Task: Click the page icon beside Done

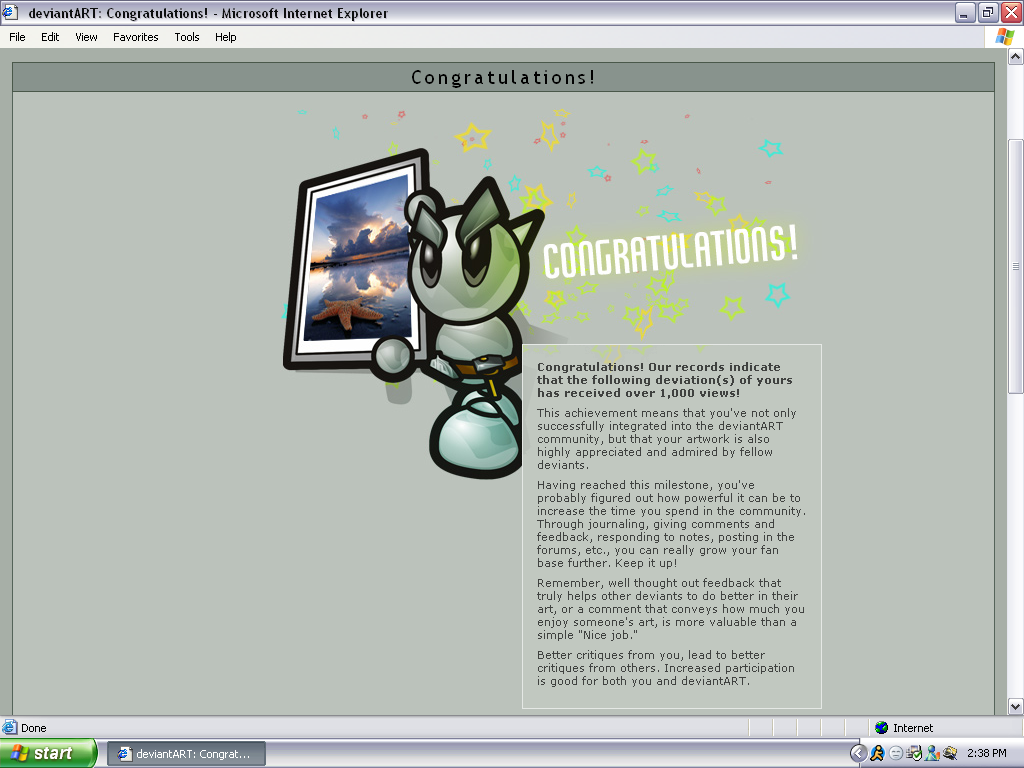Action: pyautogui.click(x=10, y=728)
